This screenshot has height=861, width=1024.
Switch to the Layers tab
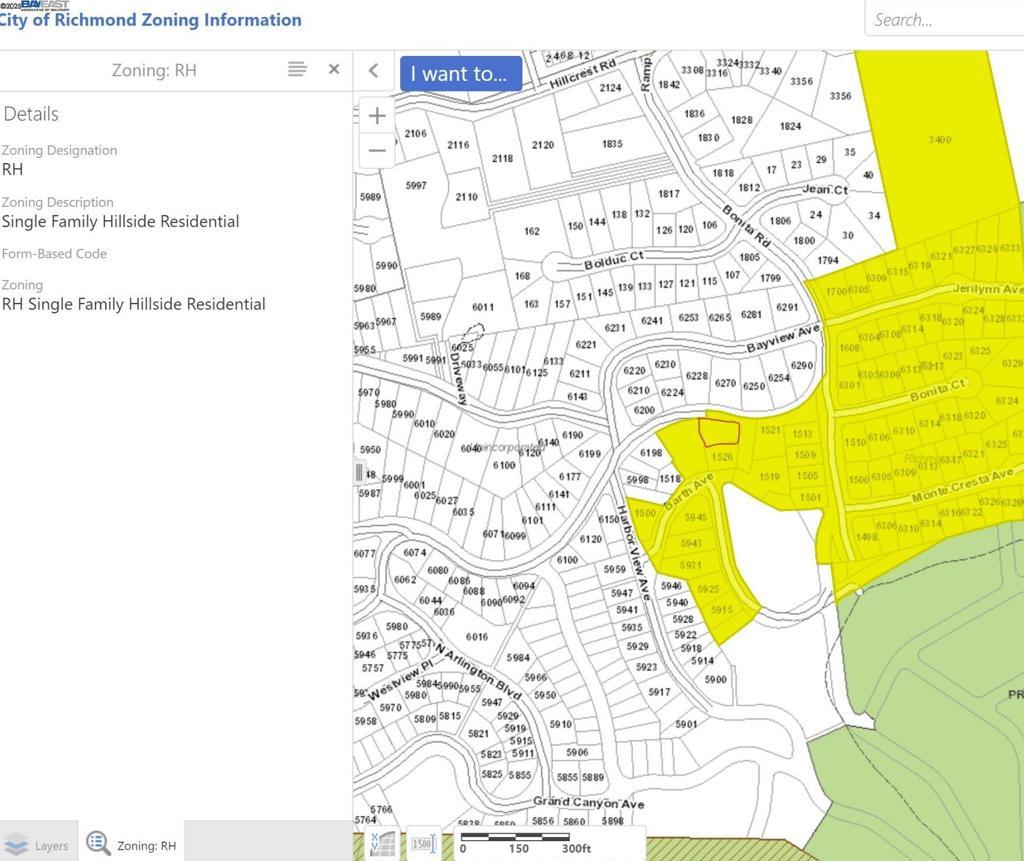point(38,844)
